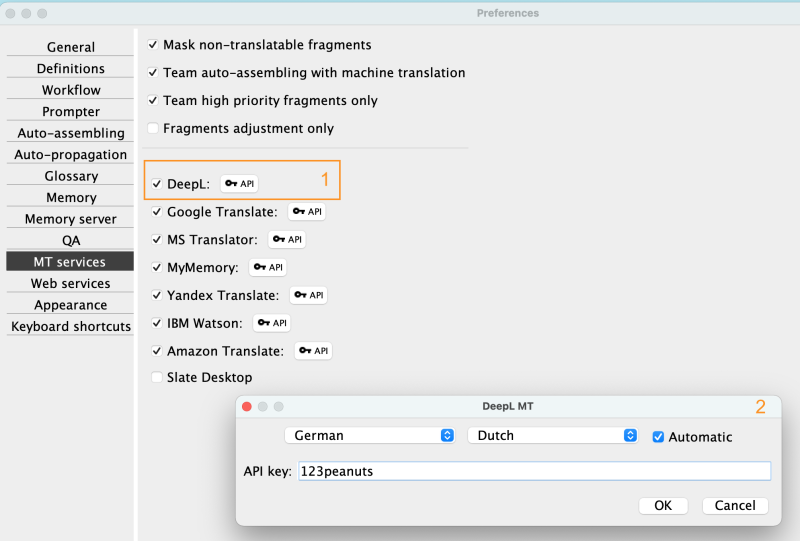Select the MT services tab
800x541 pixels.
coord(70,261)
